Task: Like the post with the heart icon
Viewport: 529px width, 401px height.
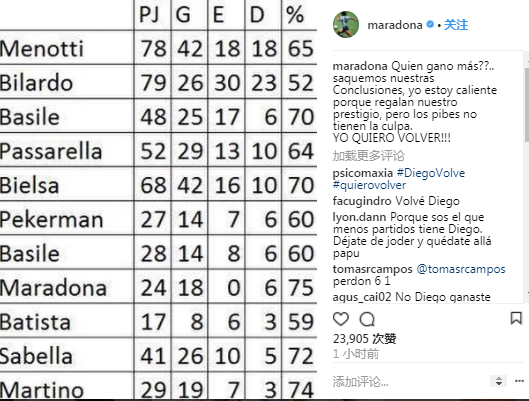Action: 341,319
